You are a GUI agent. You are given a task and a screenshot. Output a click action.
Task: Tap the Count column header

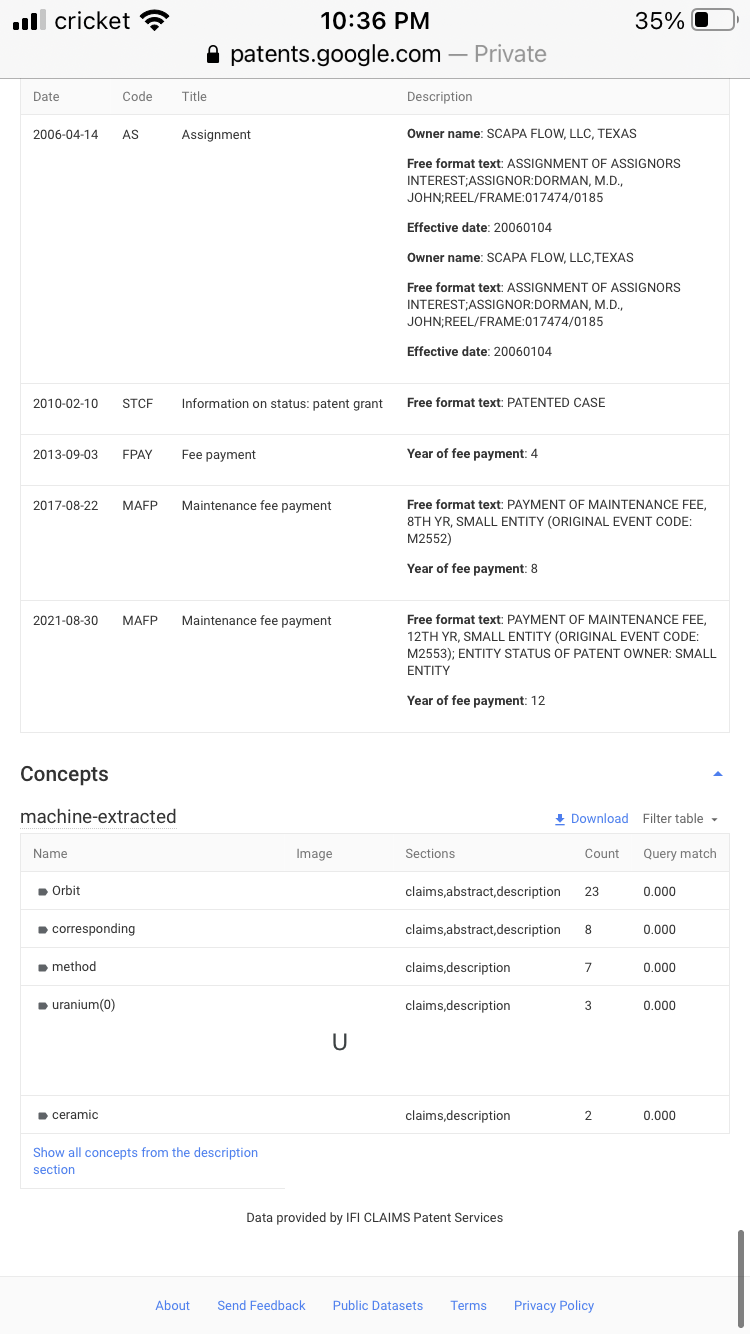click(602, 854)
